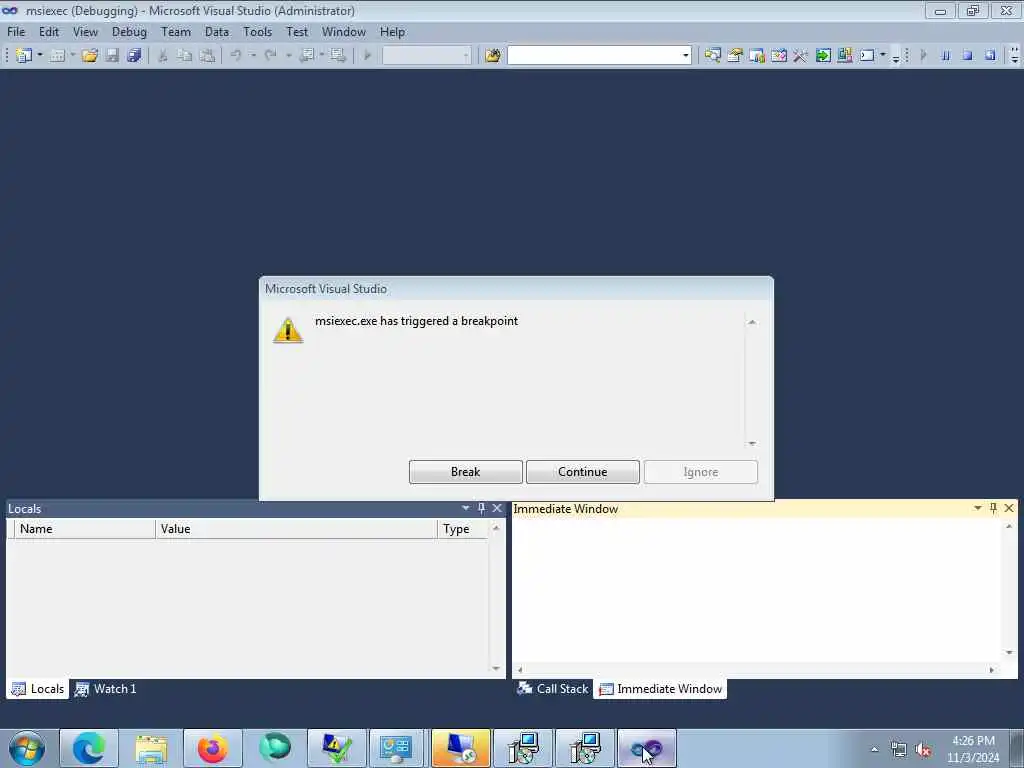
Task: Click the Add New Item icon
Action: pyautogui.click(x=57, y=56)
